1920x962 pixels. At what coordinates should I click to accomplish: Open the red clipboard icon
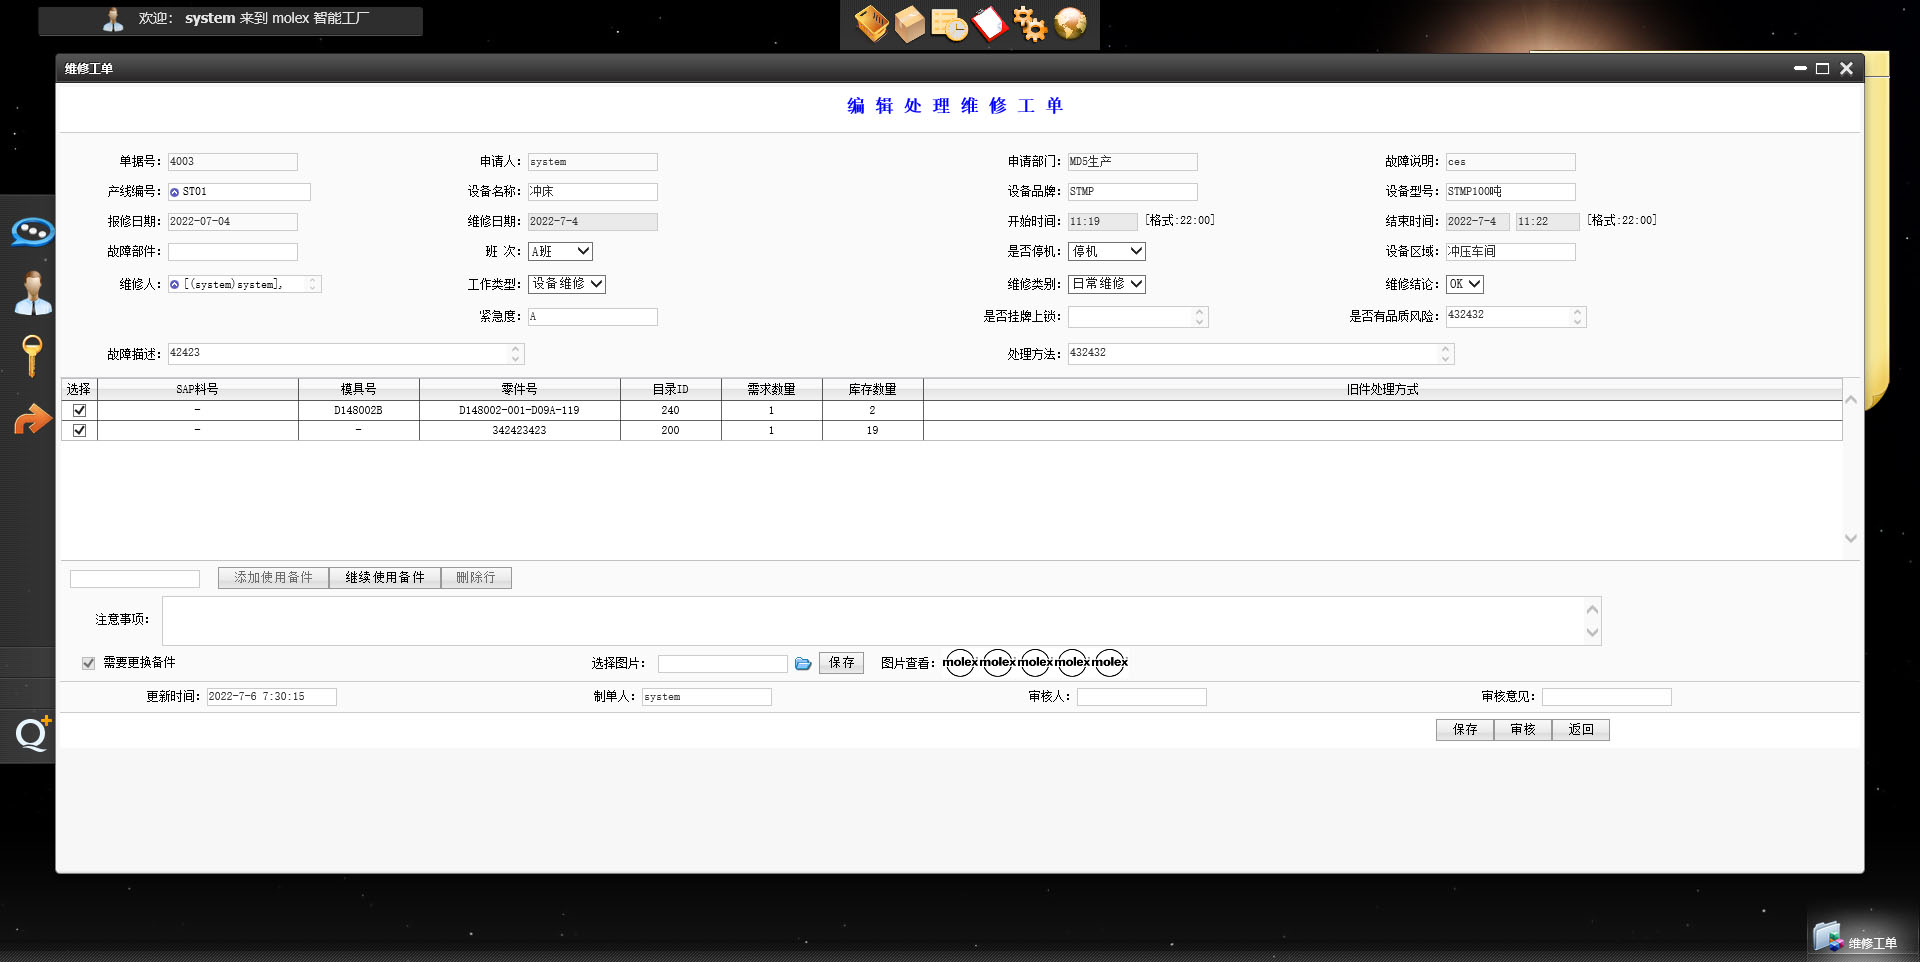click(x=989, y=23)
